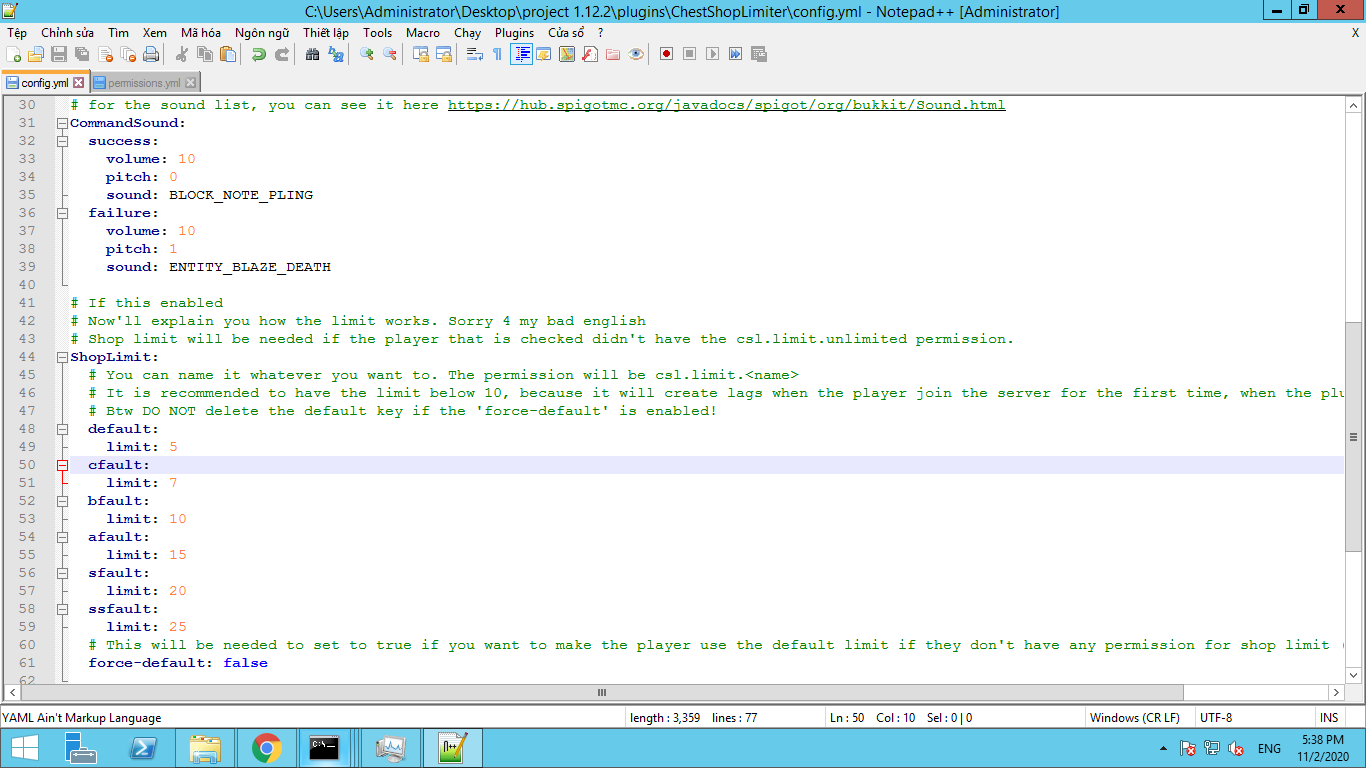Viewport: 1366px width, 768px height.
Task: Click the Stop Recording macro icon
Action: [690, 54]
